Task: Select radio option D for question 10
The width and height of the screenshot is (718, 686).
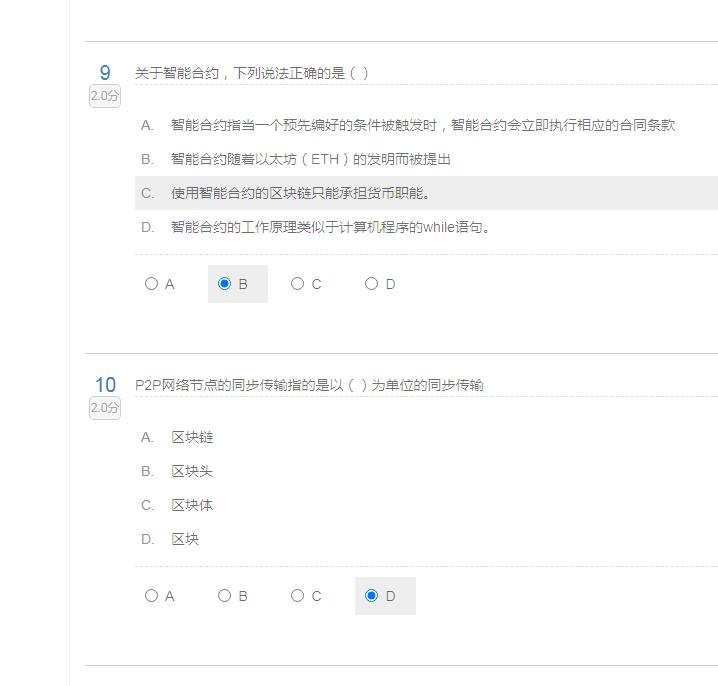Action: 371,596
